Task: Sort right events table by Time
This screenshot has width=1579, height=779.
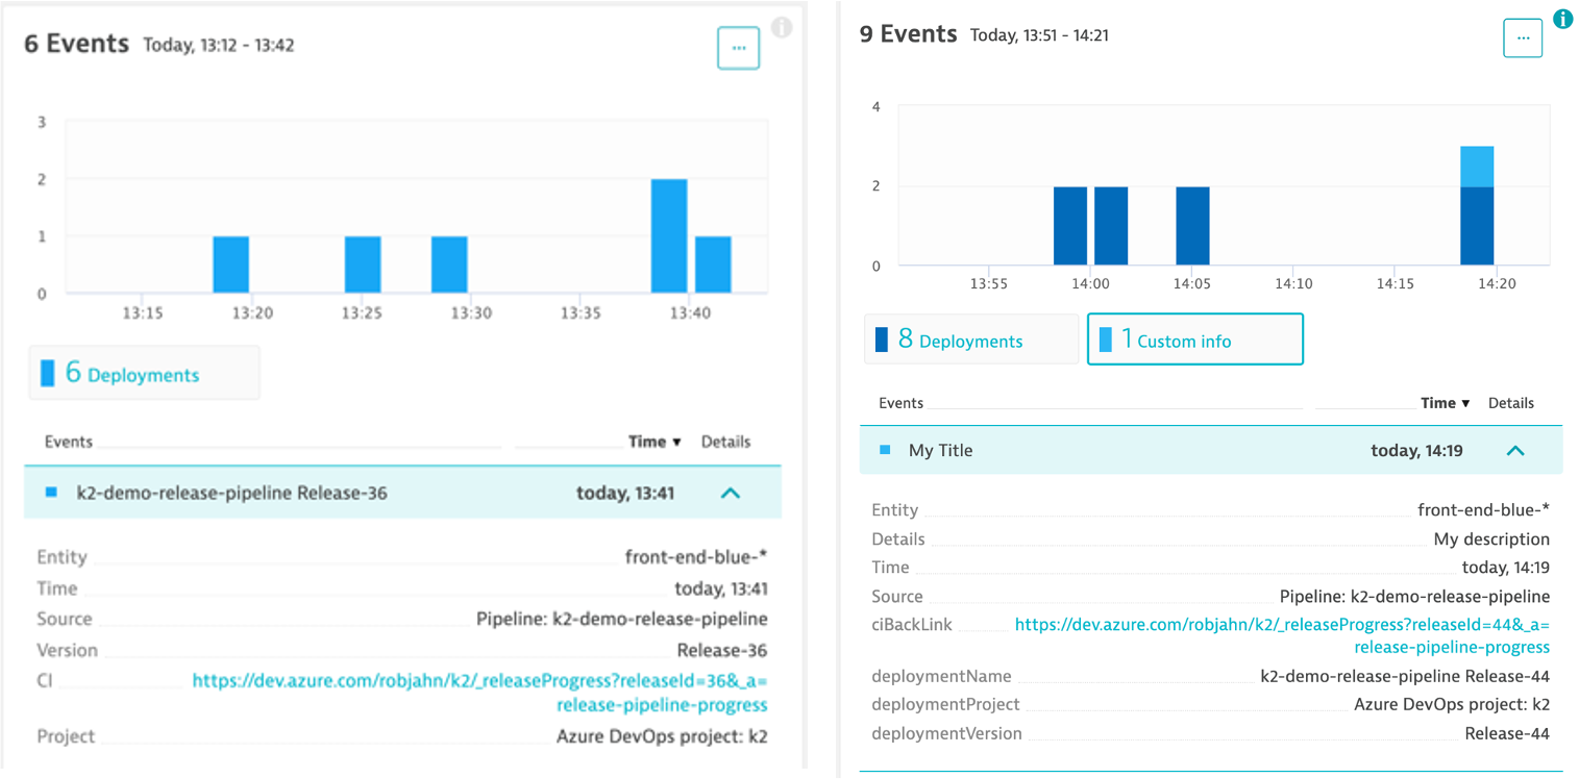Action: pos(1444,403)
